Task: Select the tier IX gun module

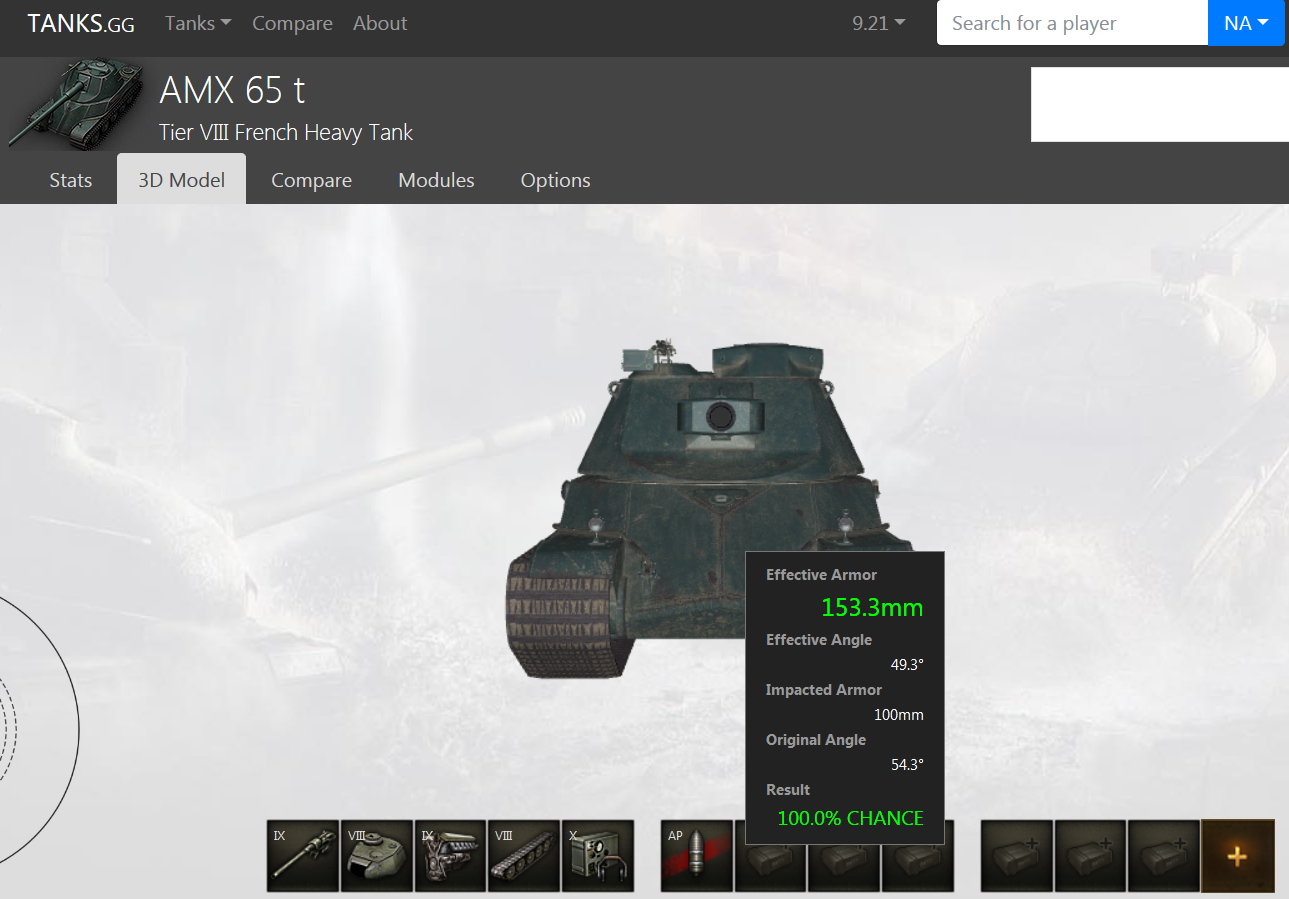Action: (303, 855)
